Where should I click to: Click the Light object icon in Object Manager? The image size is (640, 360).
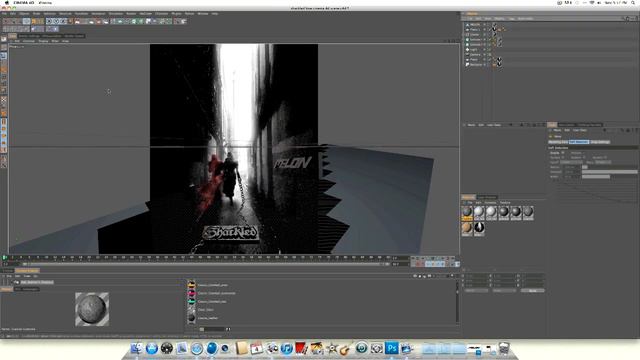click(x=467, y=49)
